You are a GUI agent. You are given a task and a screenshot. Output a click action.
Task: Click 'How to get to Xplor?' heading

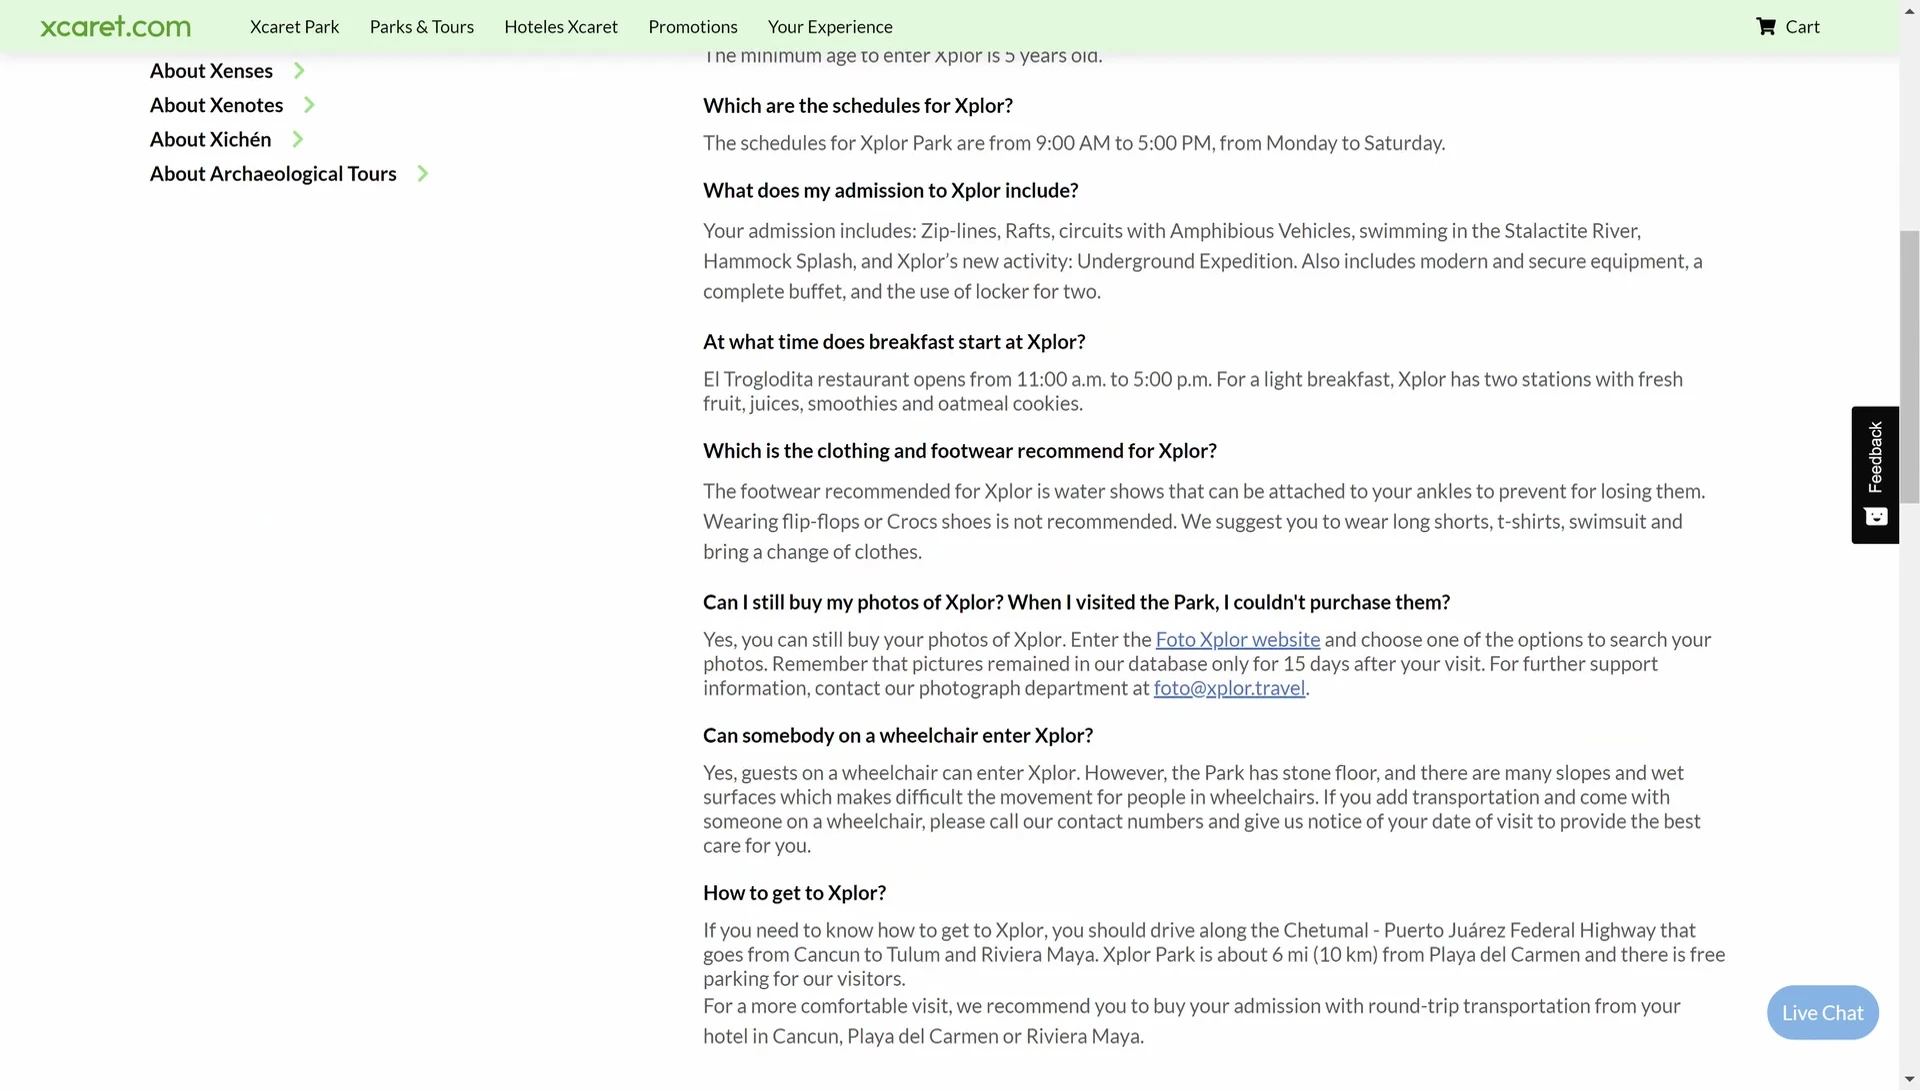point(794,893)
